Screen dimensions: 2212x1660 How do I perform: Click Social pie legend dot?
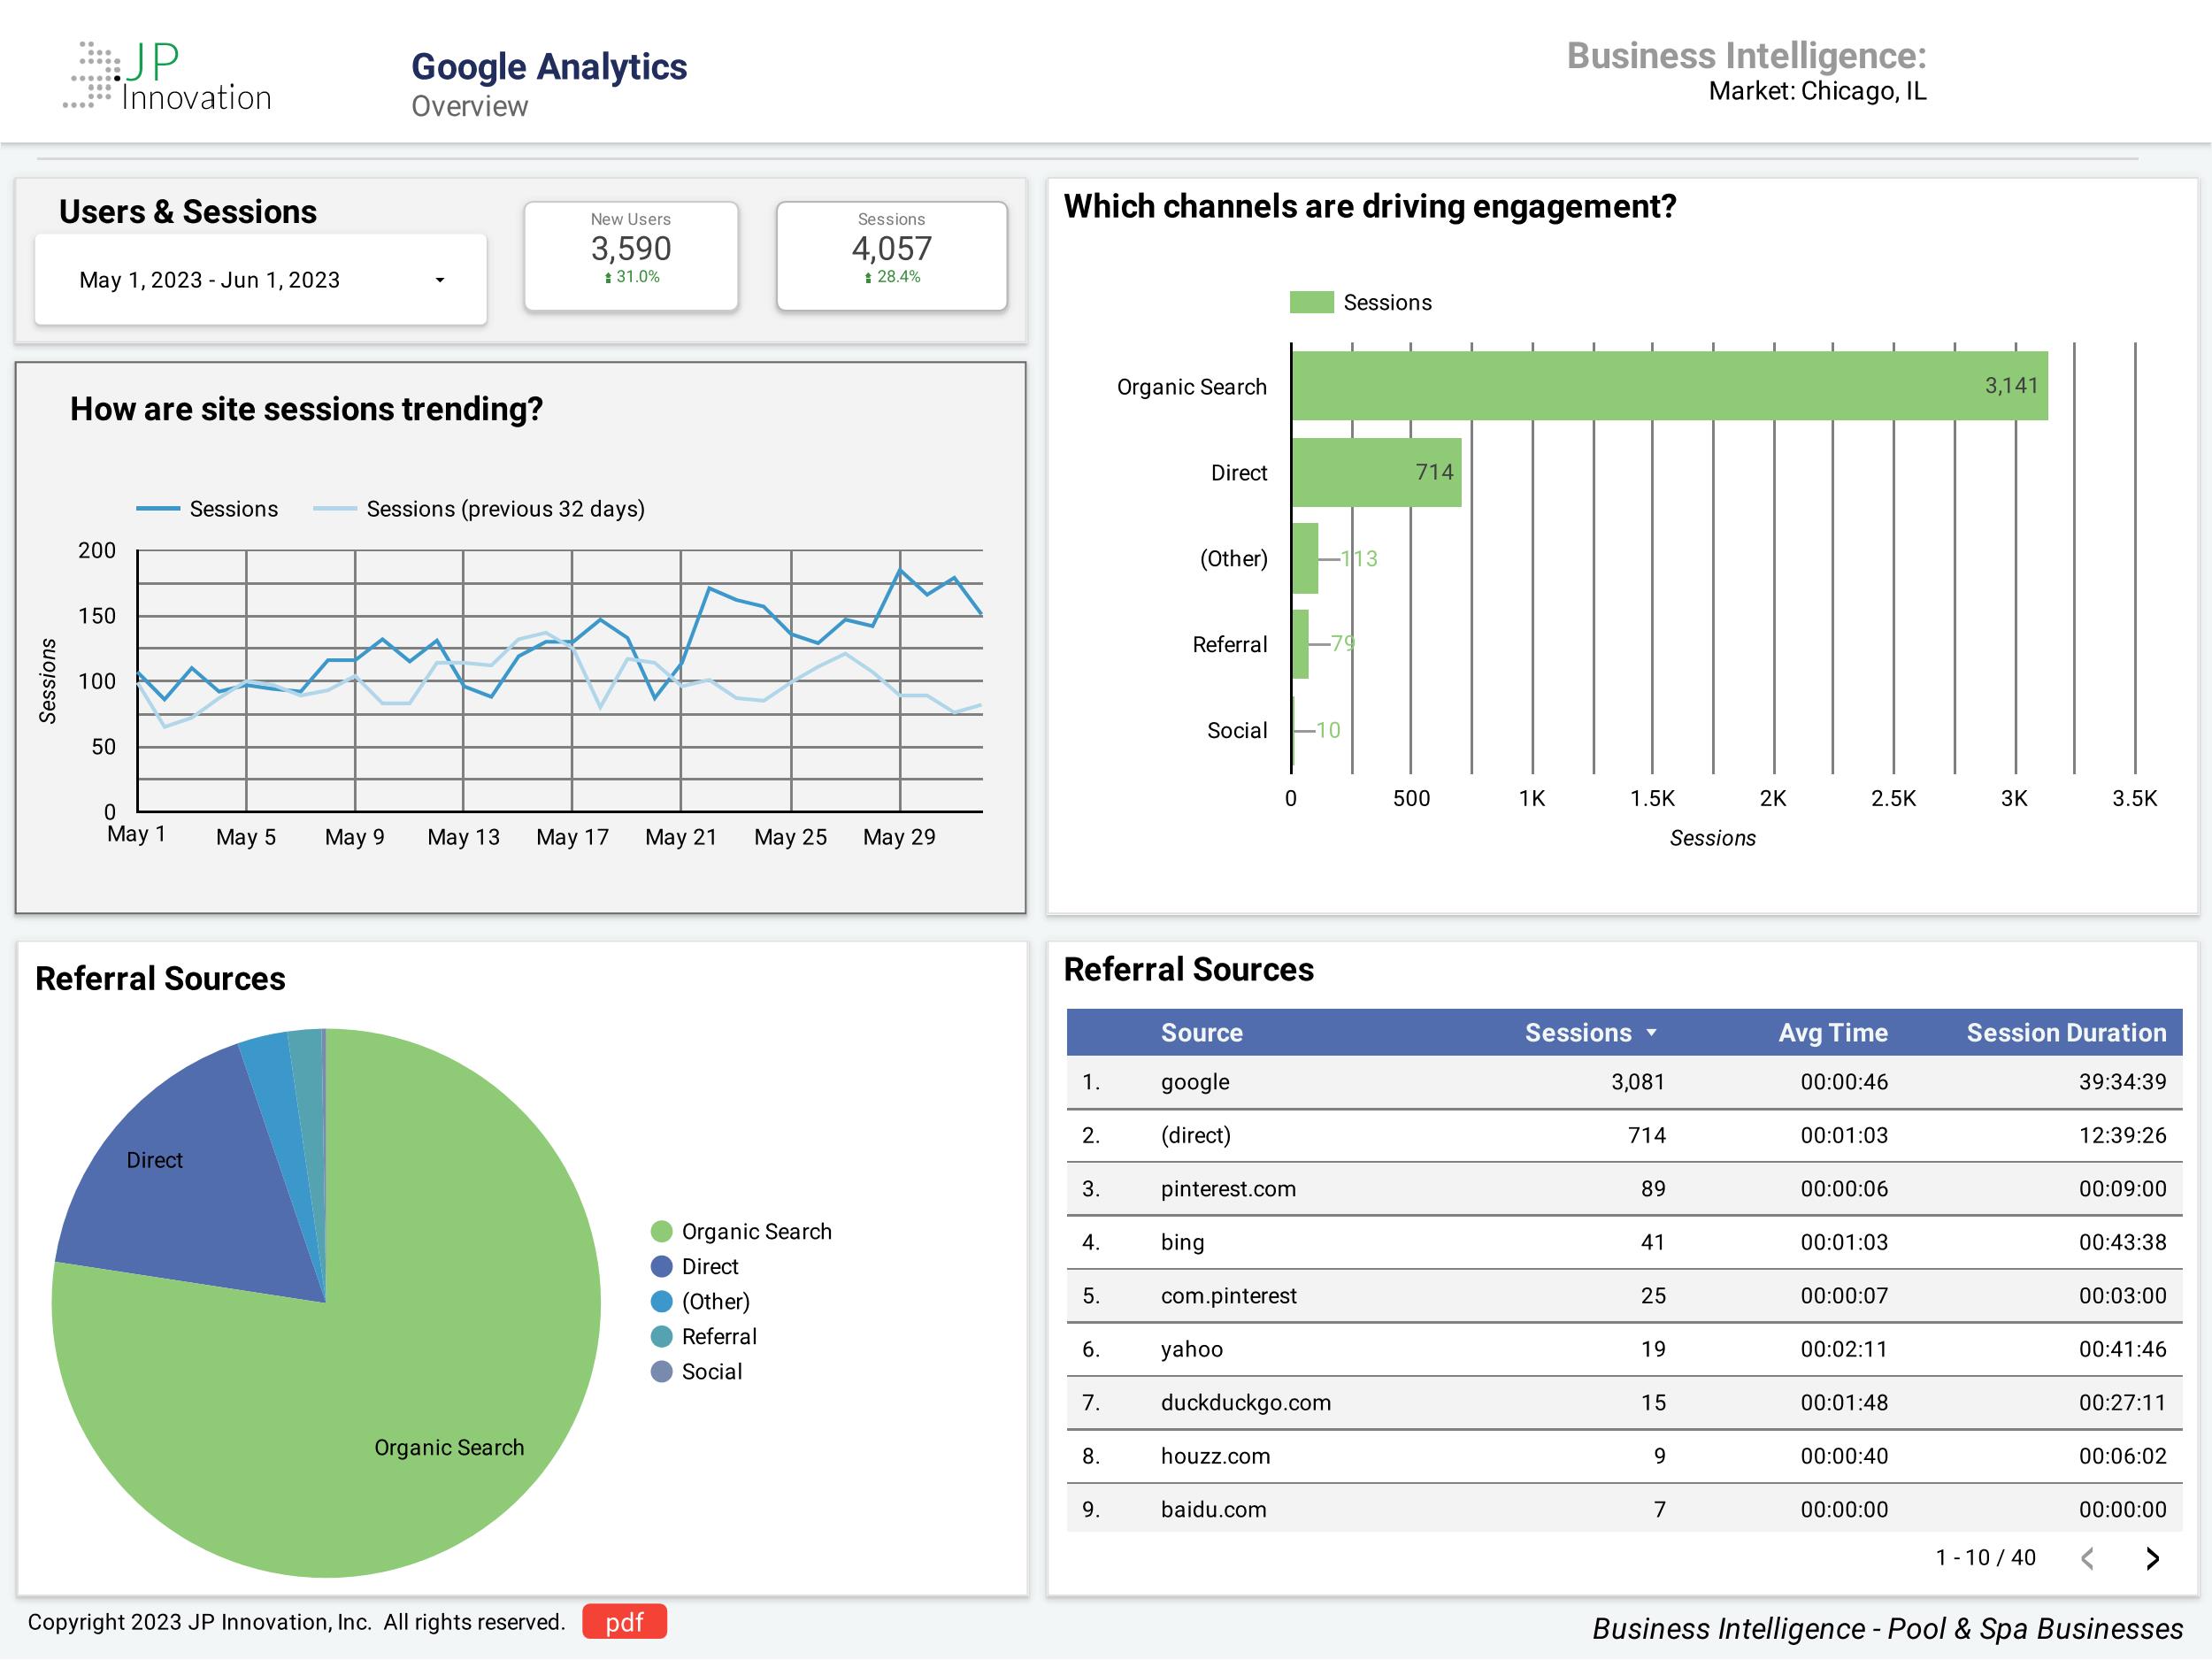tap(661, 1371)
